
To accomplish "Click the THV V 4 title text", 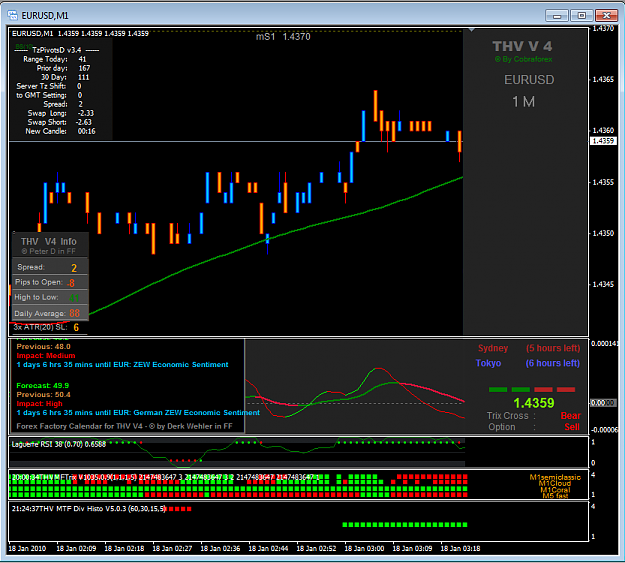I will [x=523, y=46].
